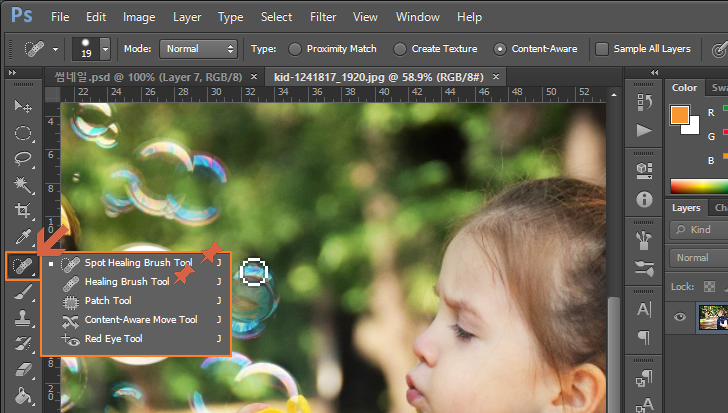Switch to the 썸네일.psd document tab
Screen dimensions: 728x413
(x=148, y=77)
